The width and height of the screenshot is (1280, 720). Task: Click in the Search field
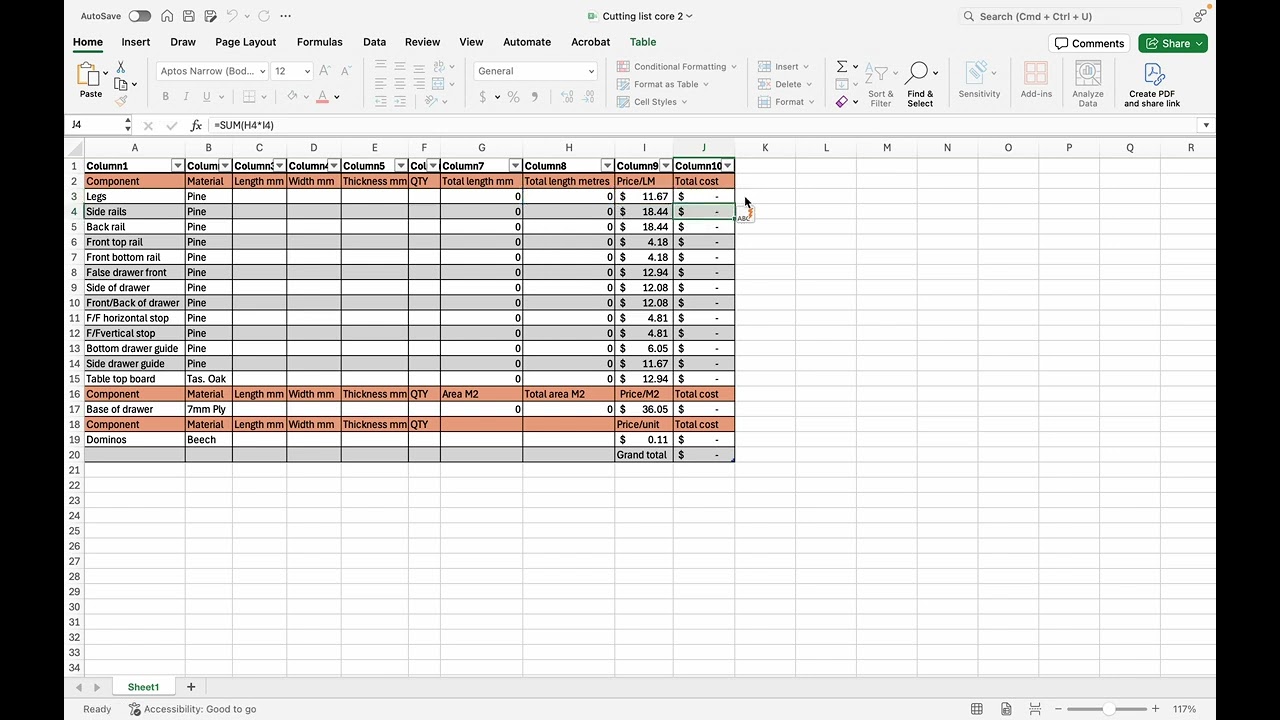[1072, 16]
